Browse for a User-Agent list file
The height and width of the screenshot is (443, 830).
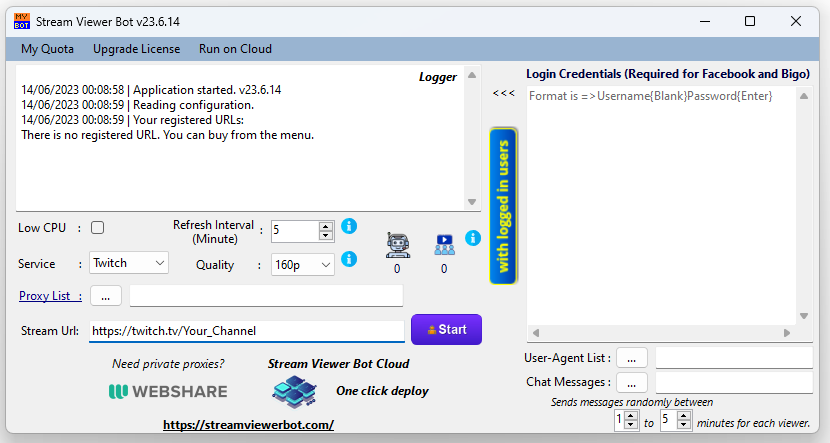click(631, 358)
